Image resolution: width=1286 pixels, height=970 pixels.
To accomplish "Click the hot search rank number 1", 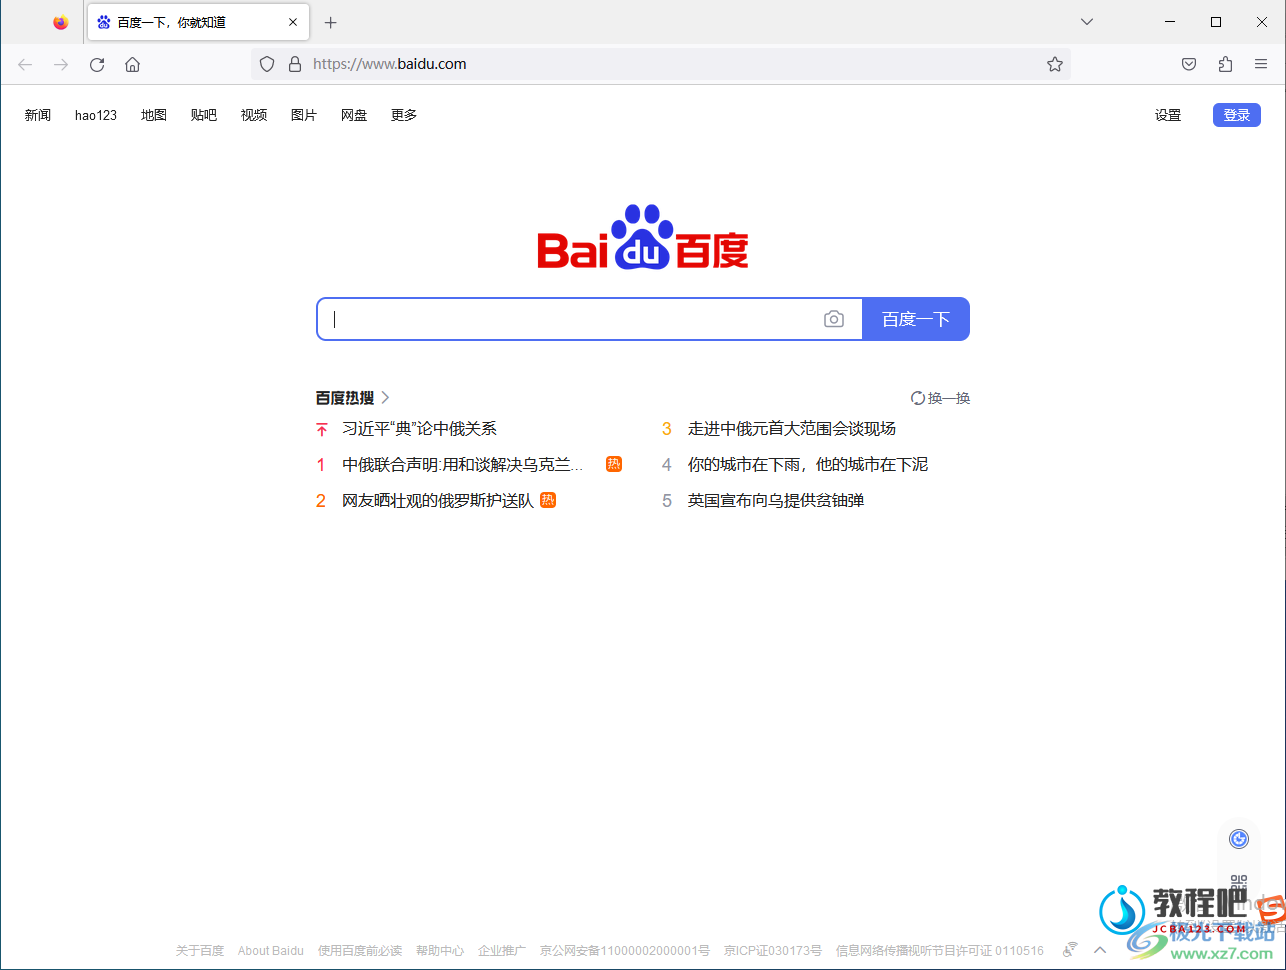I will pos(321,465).
